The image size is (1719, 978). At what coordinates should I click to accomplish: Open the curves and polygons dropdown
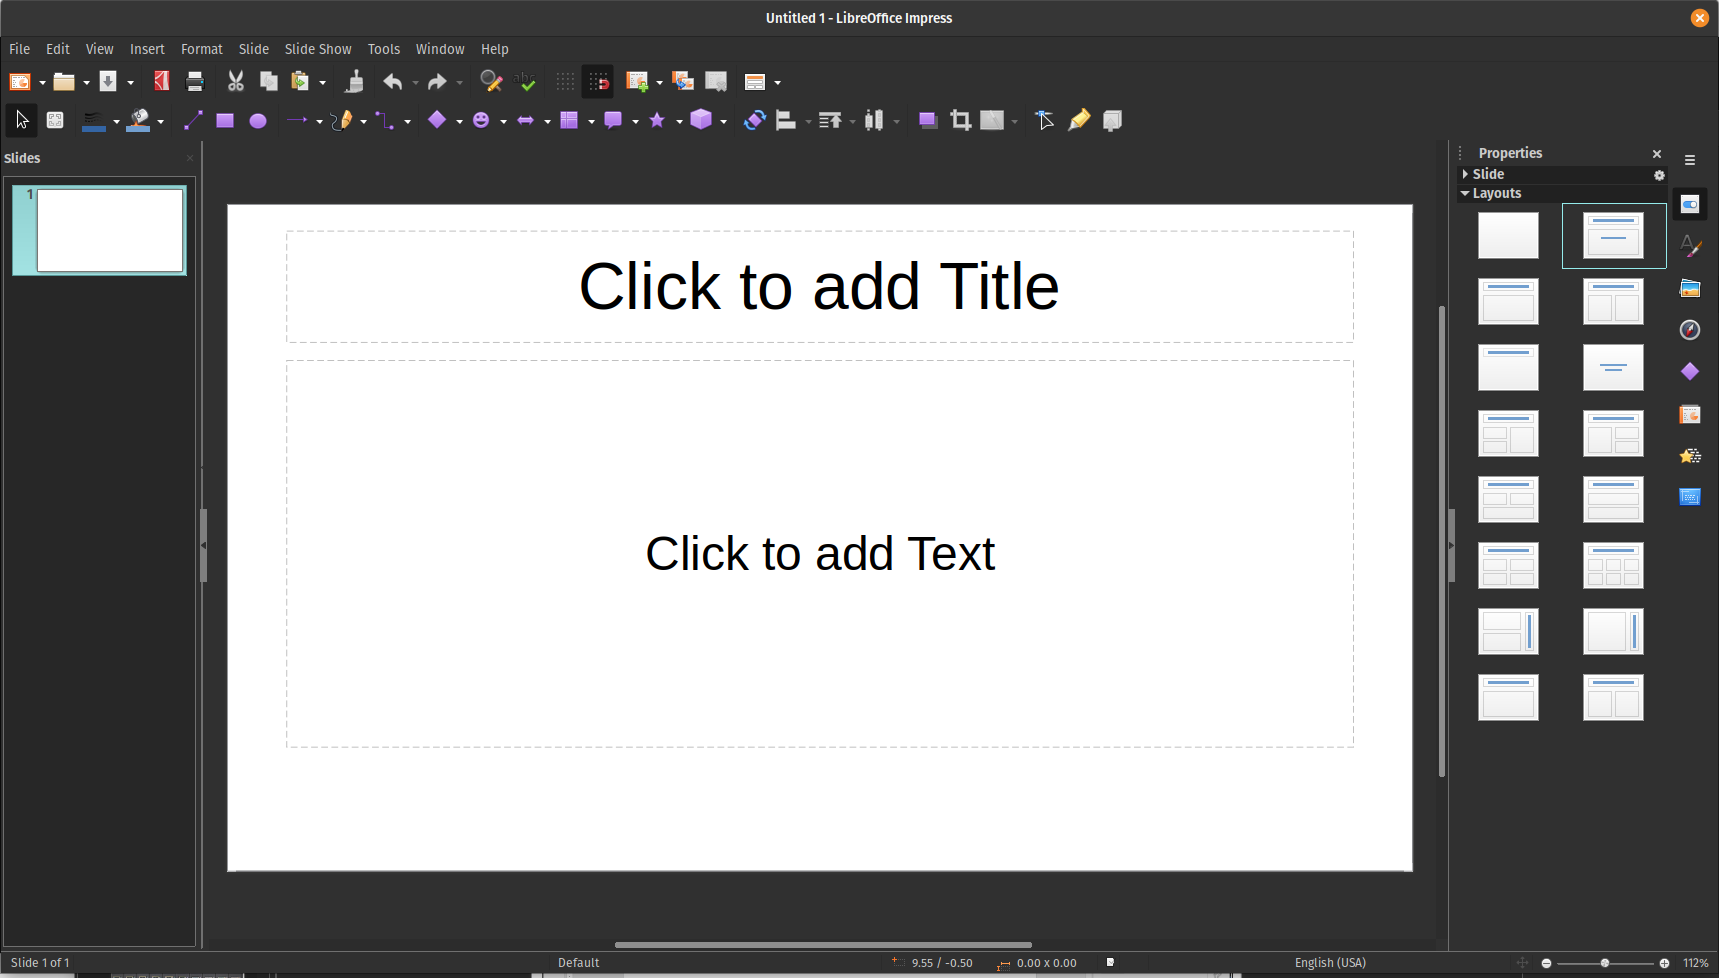click(x=362, y=120)
